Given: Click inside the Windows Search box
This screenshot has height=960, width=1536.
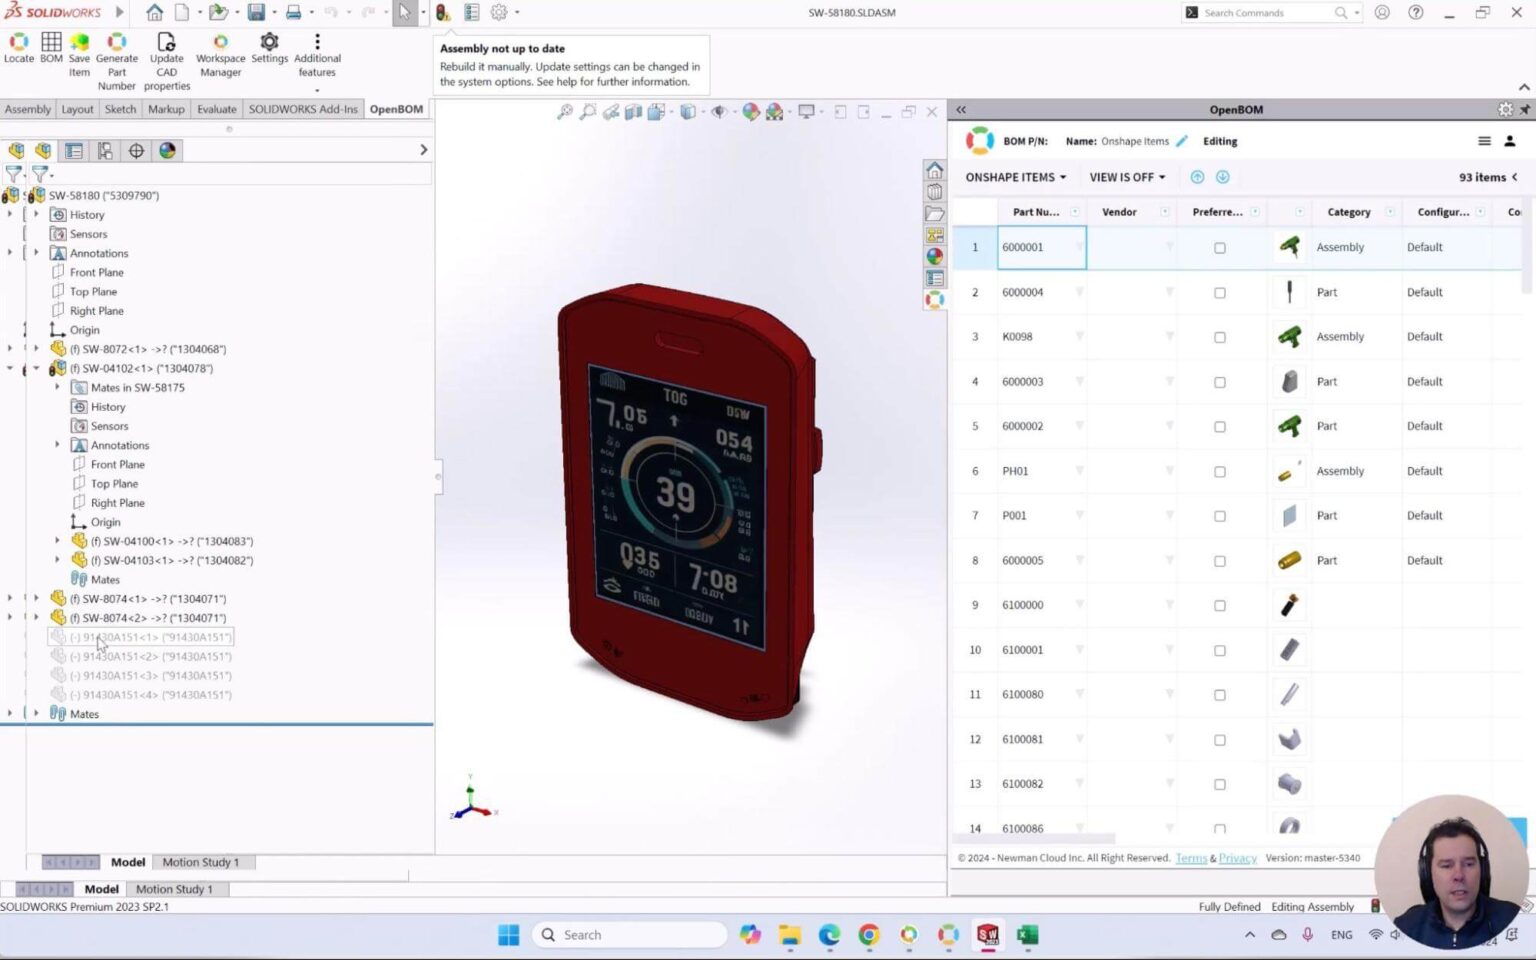Looking at the screenshot, I should tap(630, 934).
